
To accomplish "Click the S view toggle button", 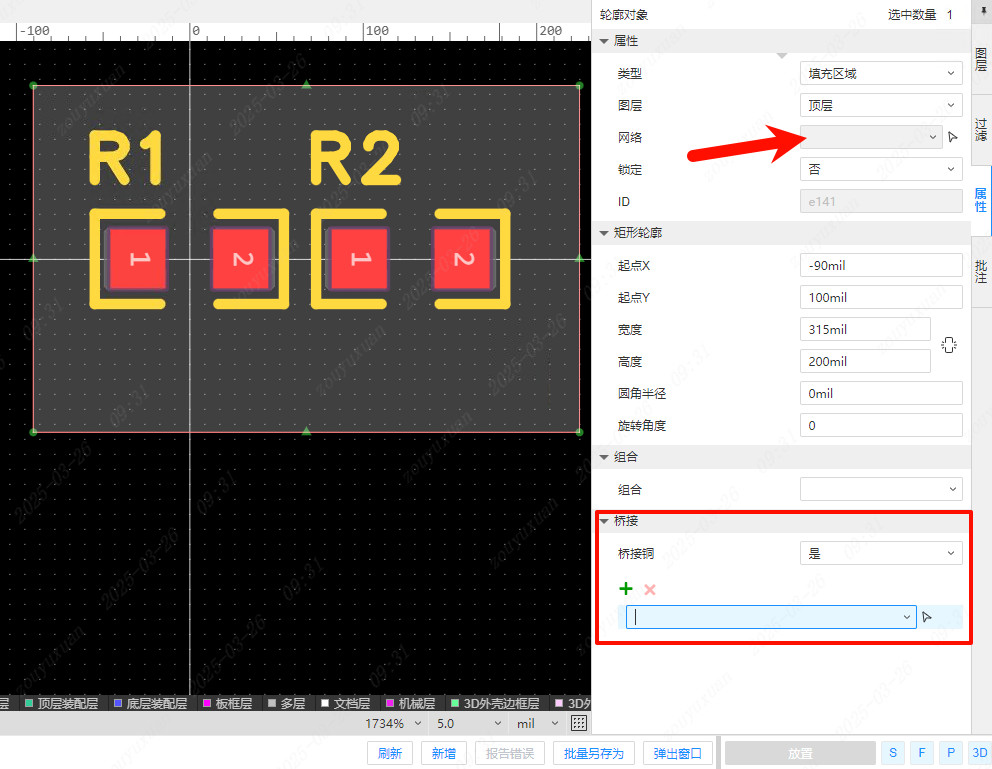I will pos(891,753).
